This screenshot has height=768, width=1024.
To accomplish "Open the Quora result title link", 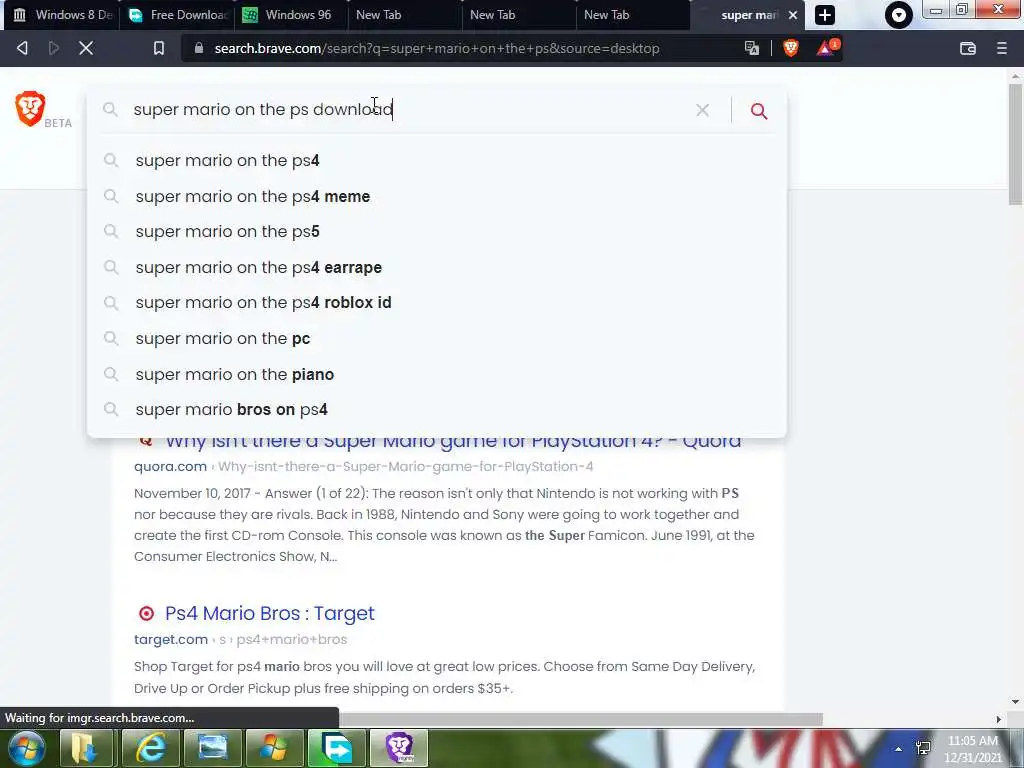I will point(453,443).
